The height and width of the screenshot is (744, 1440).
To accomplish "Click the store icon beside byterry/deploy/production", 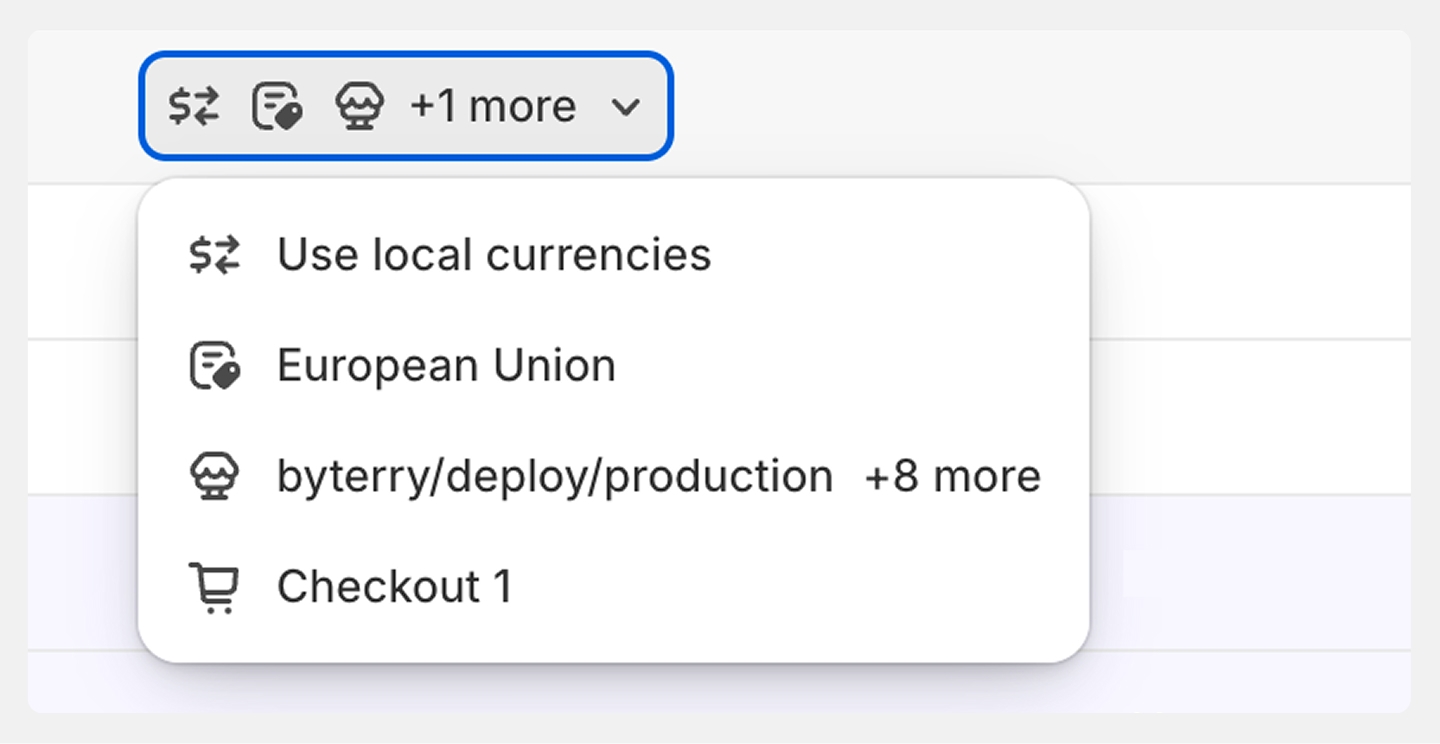I will (215, 476).
